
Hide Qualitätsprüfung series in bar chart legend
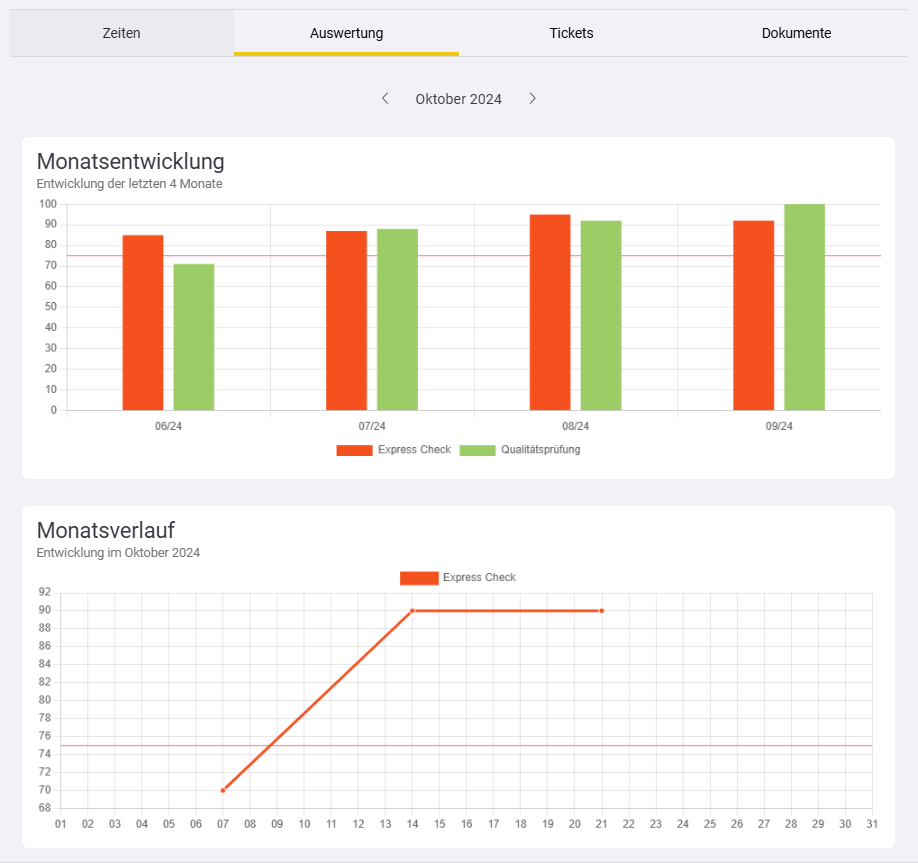520,450
